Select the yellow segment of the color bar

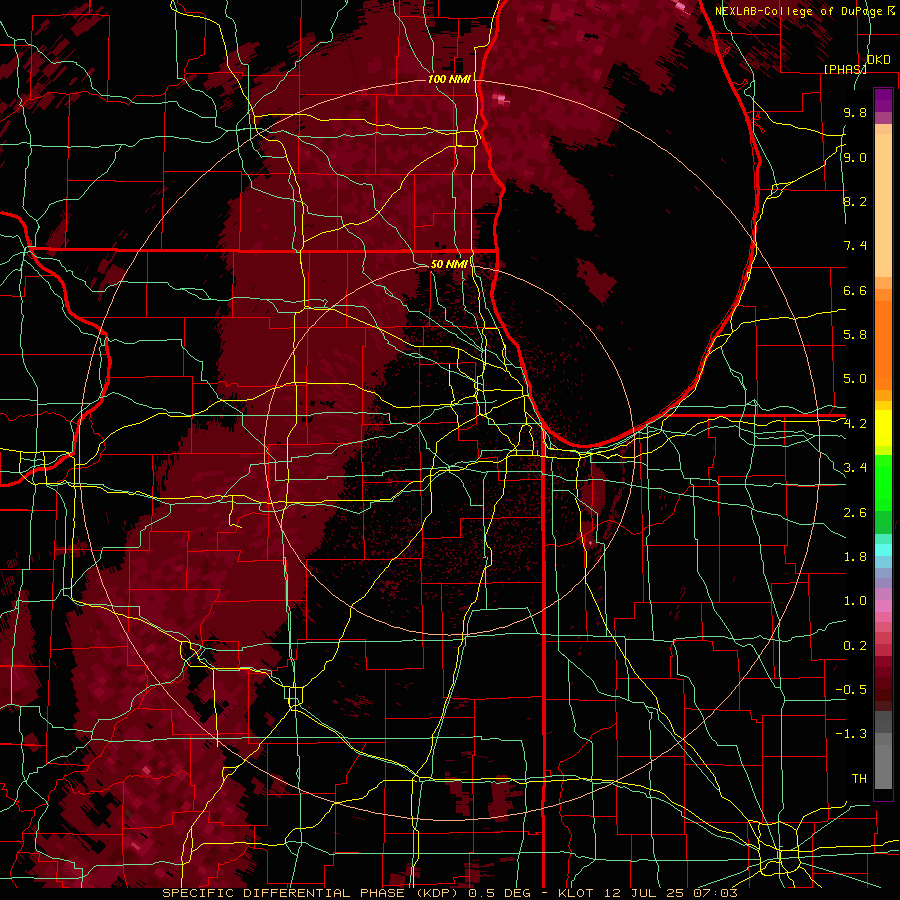(x=883, y=428)
